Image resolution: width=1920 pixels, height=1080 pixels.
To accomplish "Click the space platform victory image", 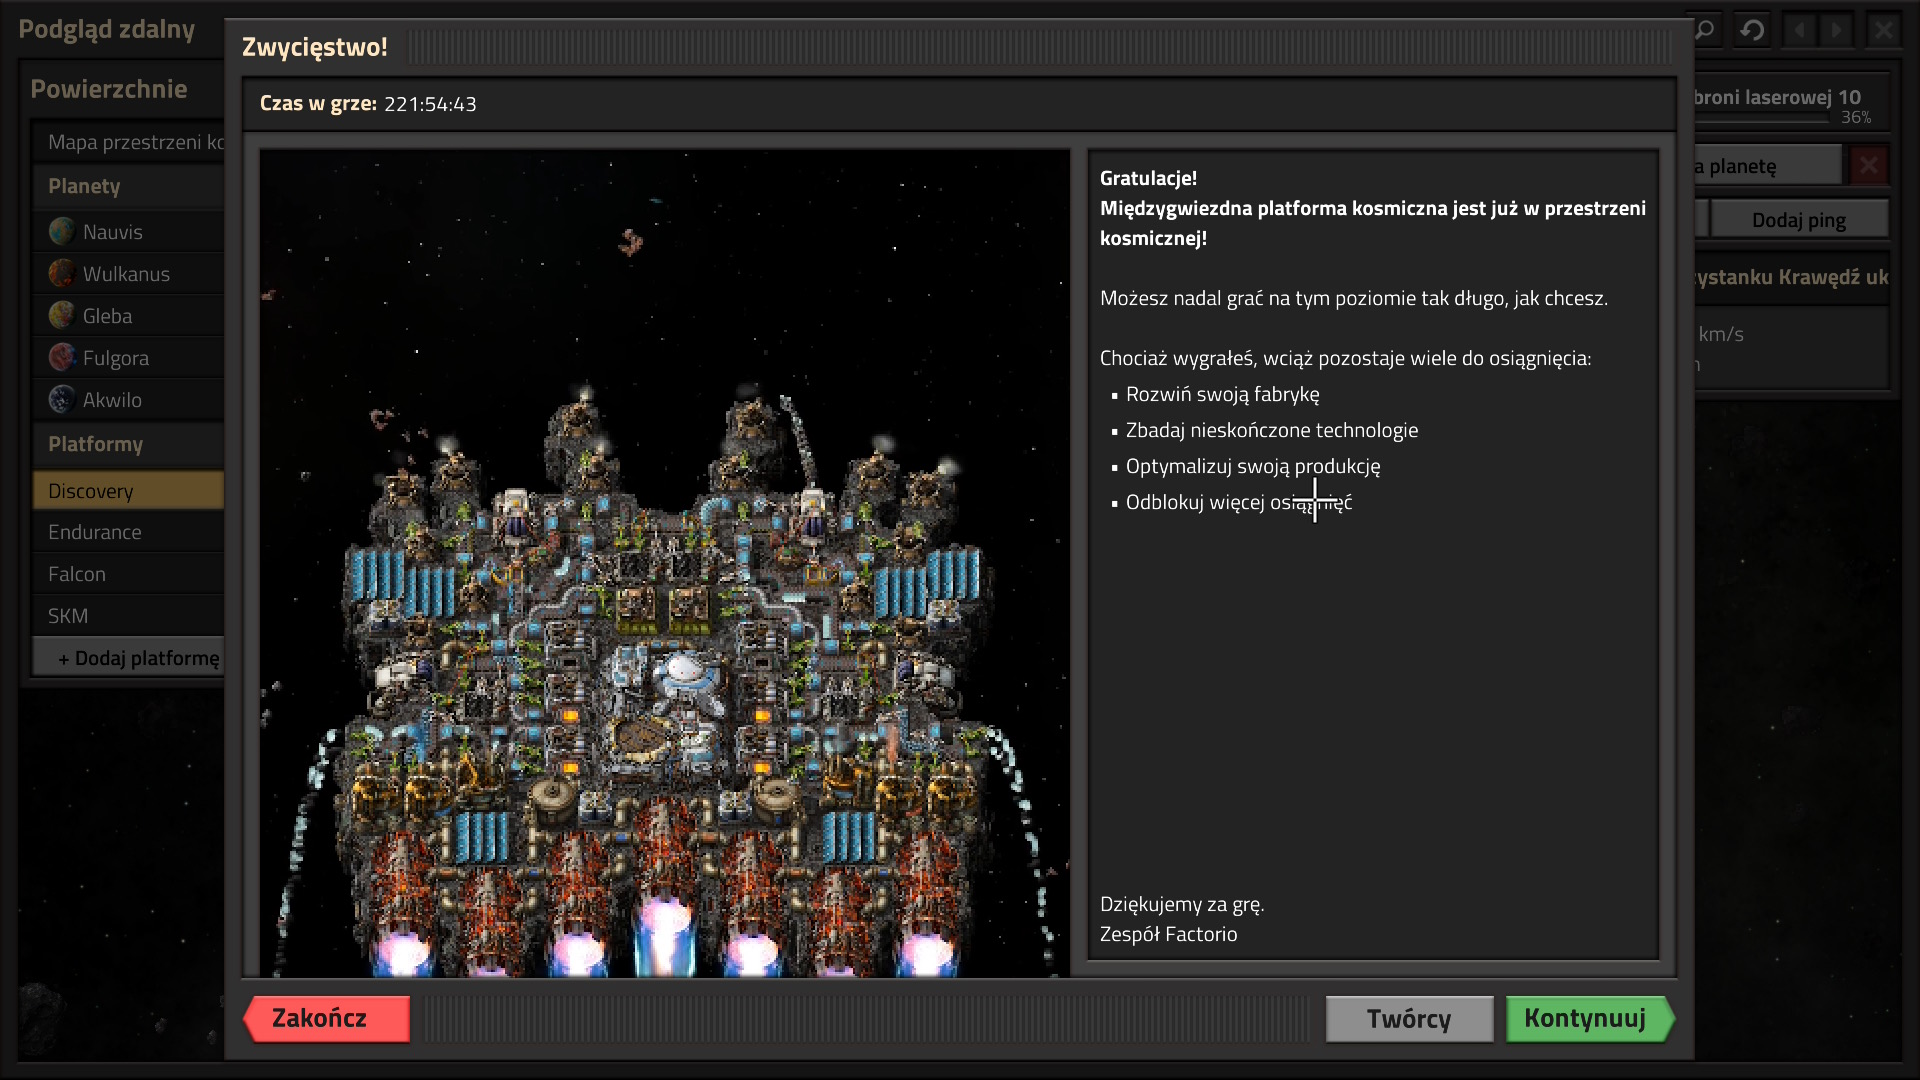I will [x=665, y=563].
